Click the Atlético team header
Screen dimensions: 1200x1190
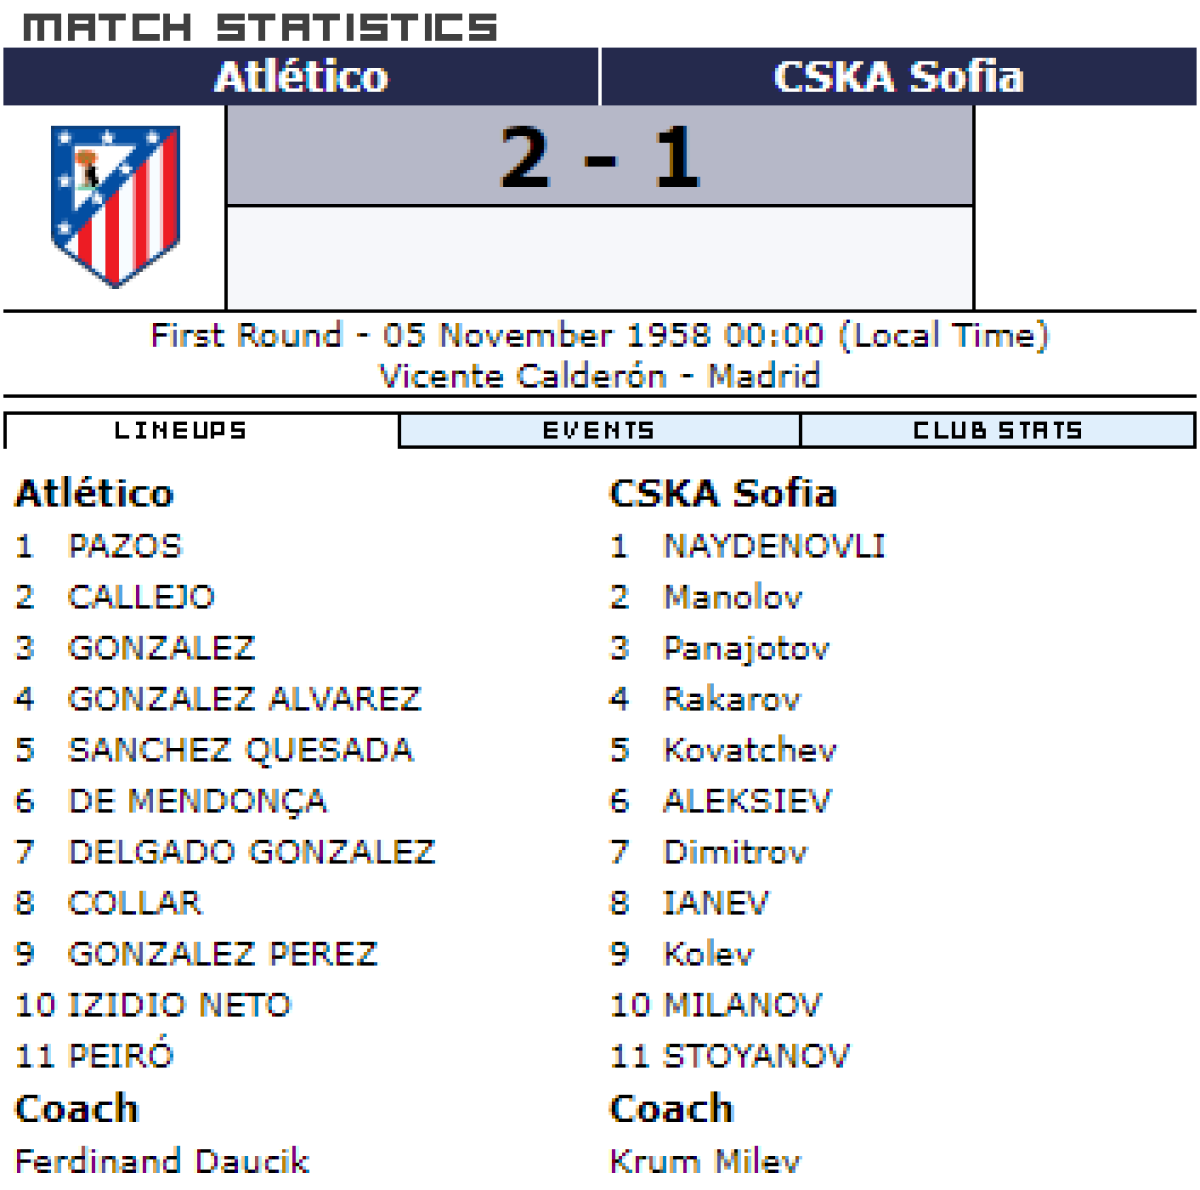(301, 77)
